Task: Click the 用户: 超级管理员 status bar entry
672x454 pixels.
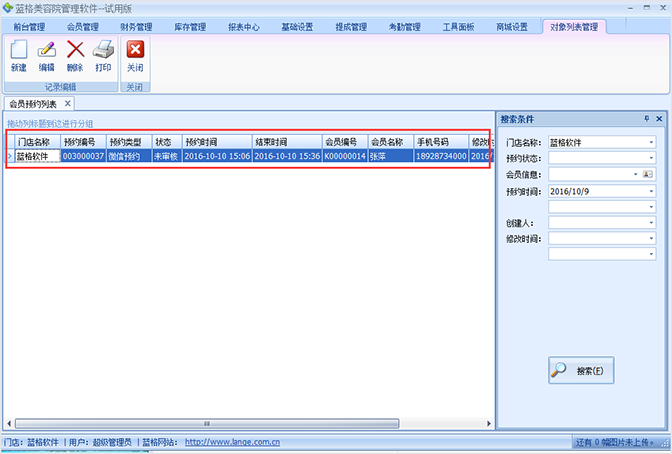Action: 100,442
